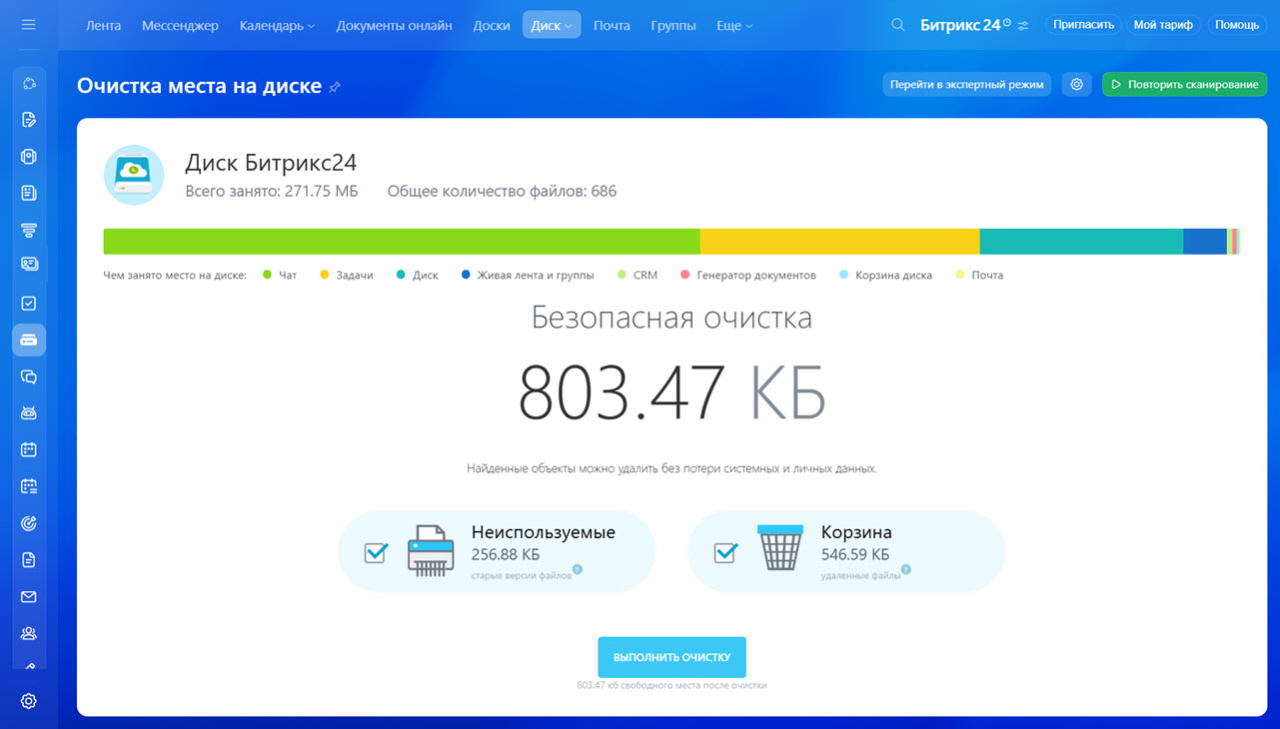Click Общее количество файлов: 686 text
This screenshot has width=1280, height=729.
(x=502, y=191)
